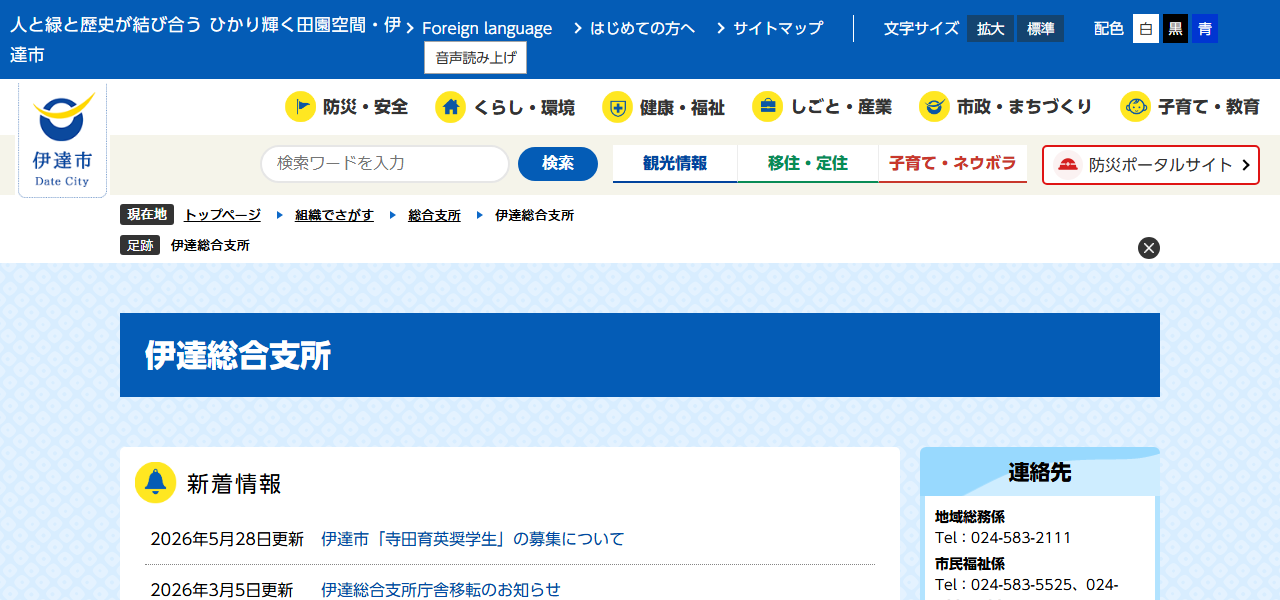Open 伊達総合支所庁舎移転のお知らせ link
This screenshot has width=1280, height=600.
tap(441, 590)
